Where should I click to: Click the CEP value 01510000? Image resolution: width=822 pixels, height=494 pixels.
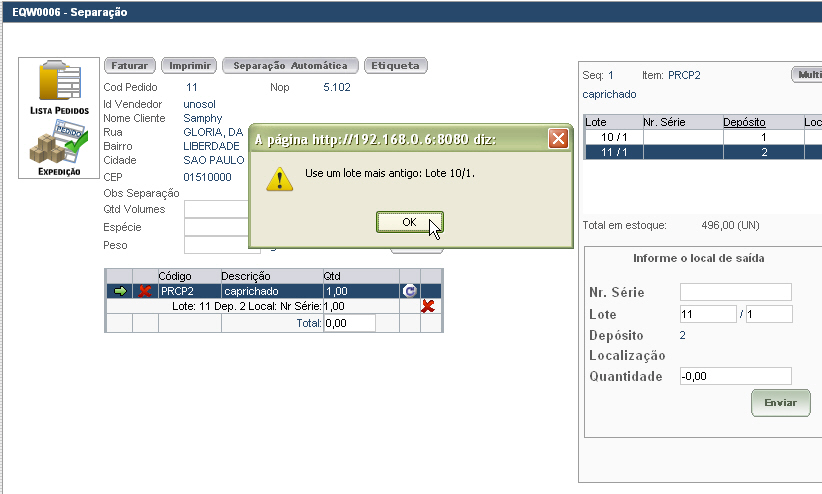tap(207, 177)
